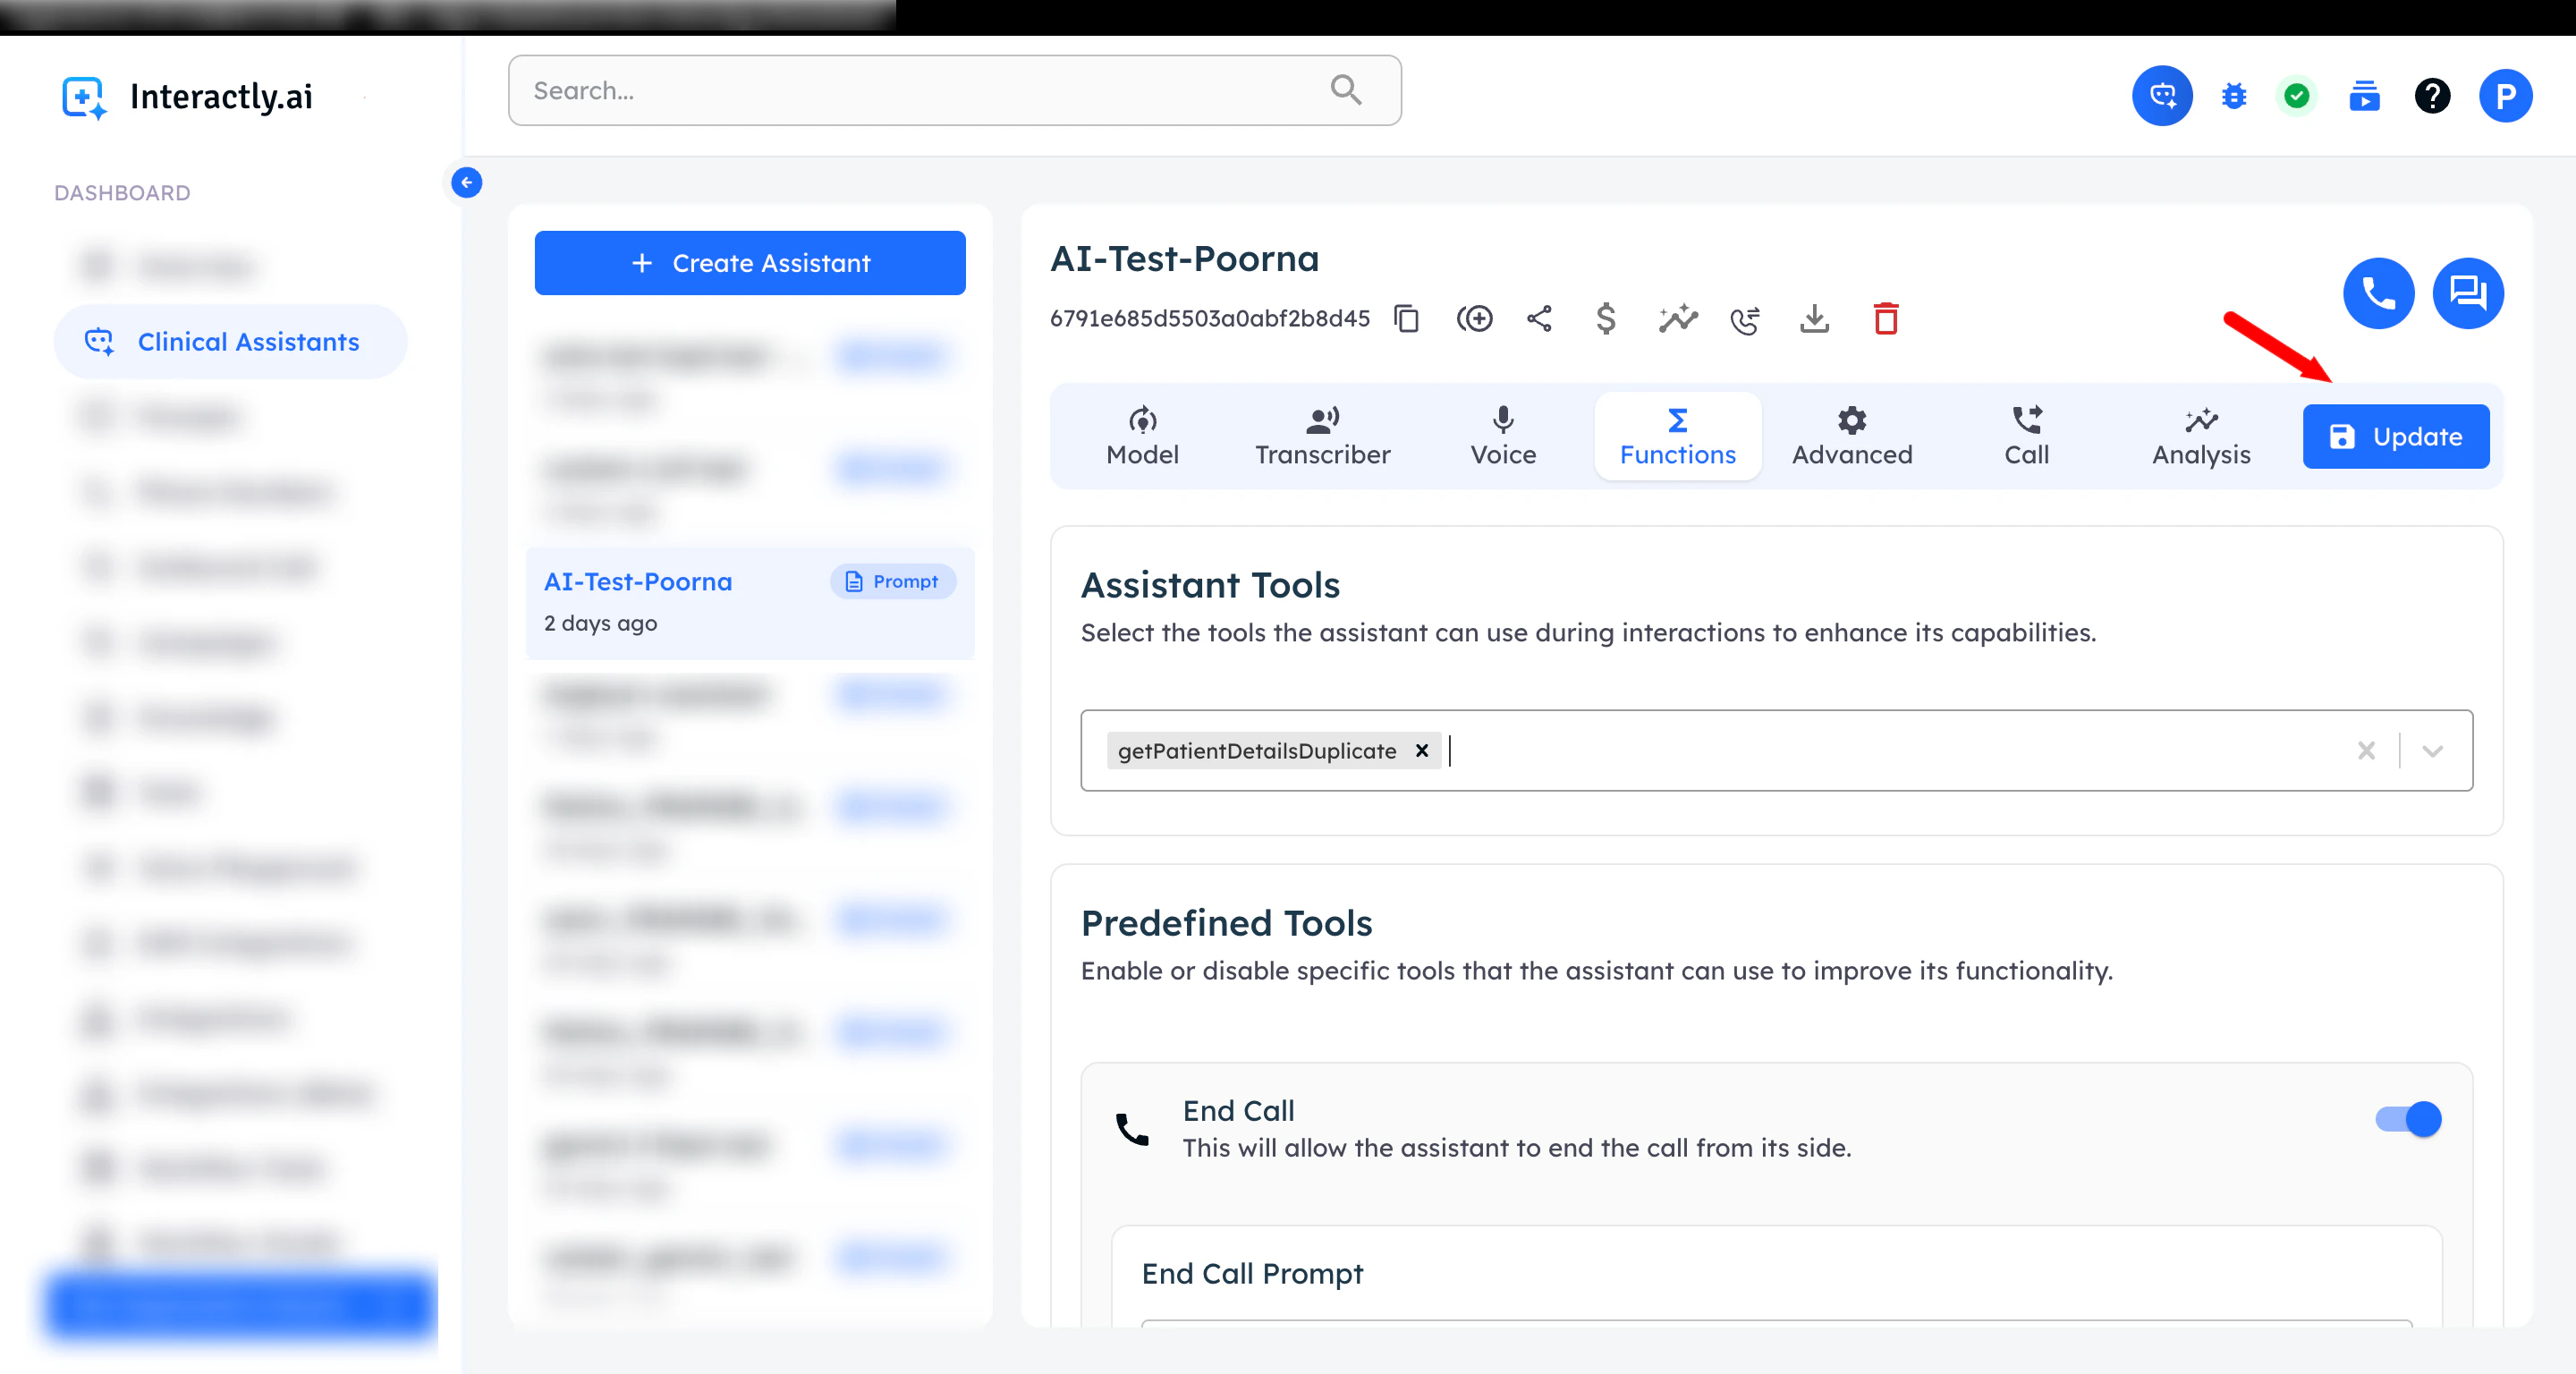Click the red delete assistant icon
2576x1374 pixels.
click(1885, 319)
